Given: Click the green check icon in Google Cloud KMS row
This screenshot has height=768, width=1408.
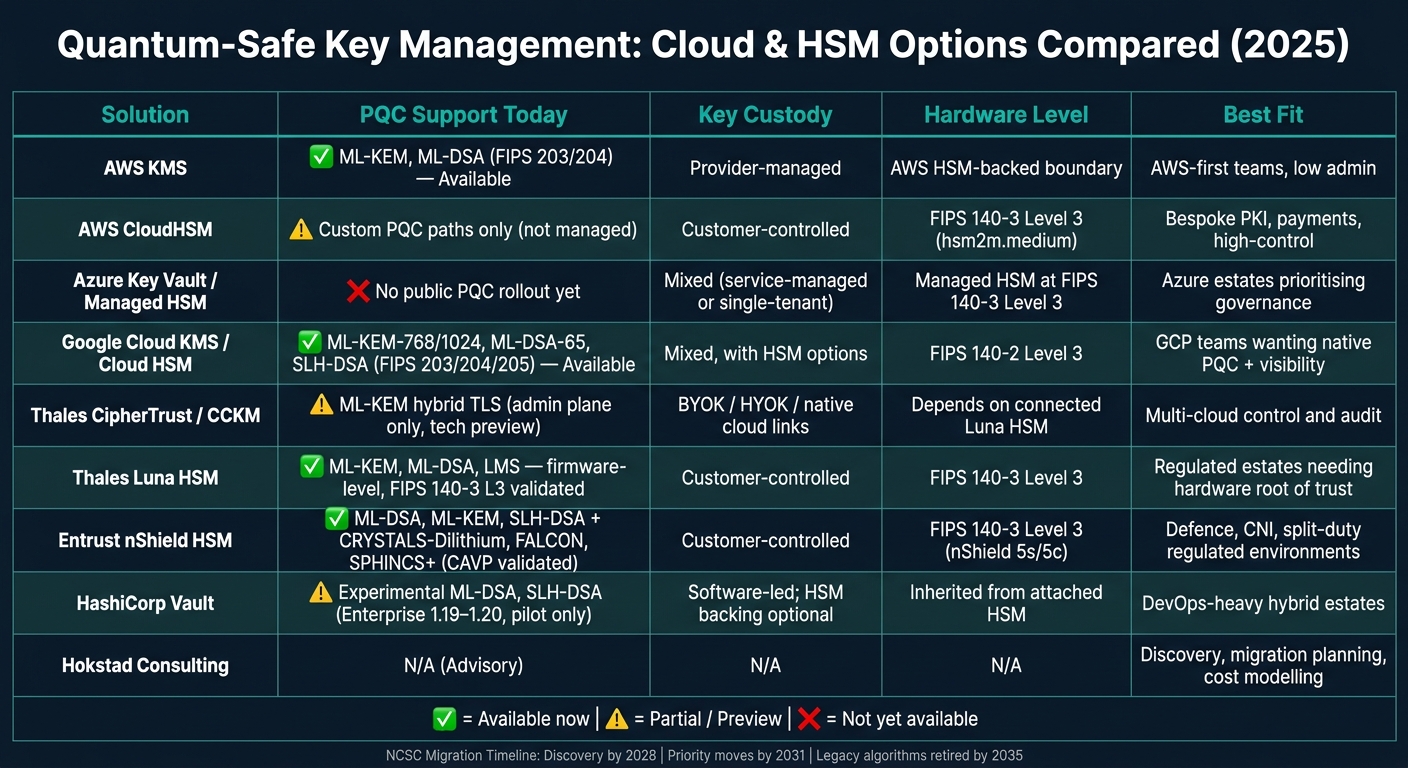Looking at the screenshot, I should [x=311, y=343].
